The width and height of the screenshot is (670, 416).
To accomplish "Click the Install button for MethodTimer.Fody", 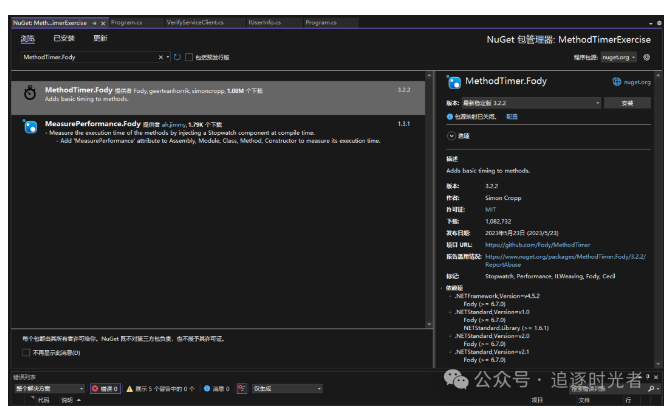I will tap(627, 103).
